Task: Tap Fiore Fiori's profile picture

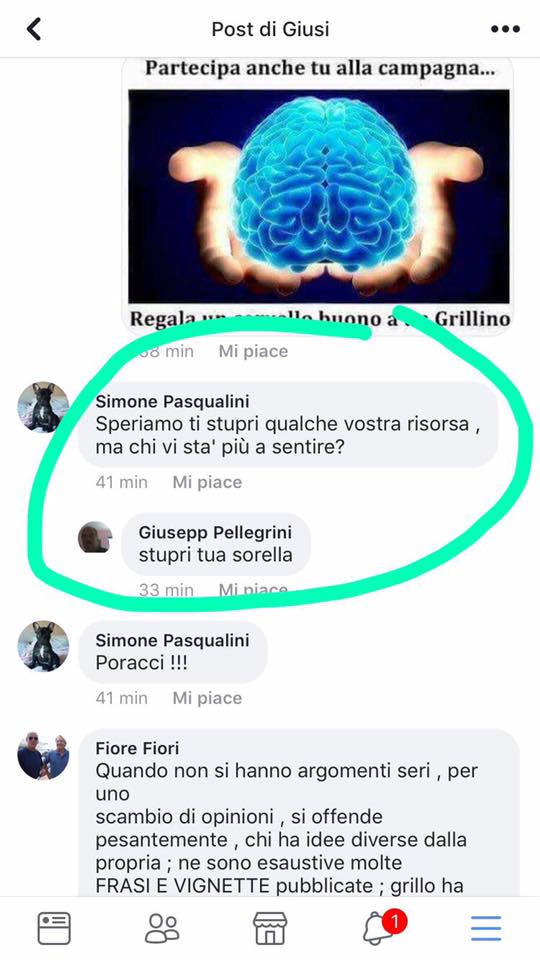Action: [43, 755]
